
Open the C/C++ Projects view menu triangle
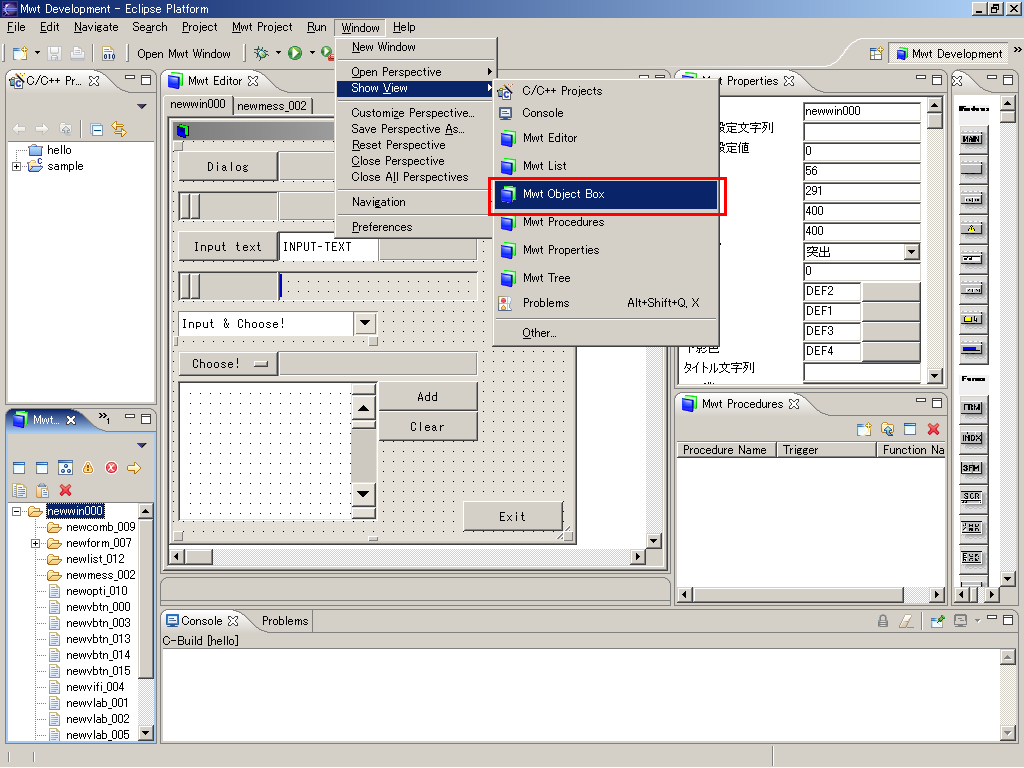pos(142,106)
